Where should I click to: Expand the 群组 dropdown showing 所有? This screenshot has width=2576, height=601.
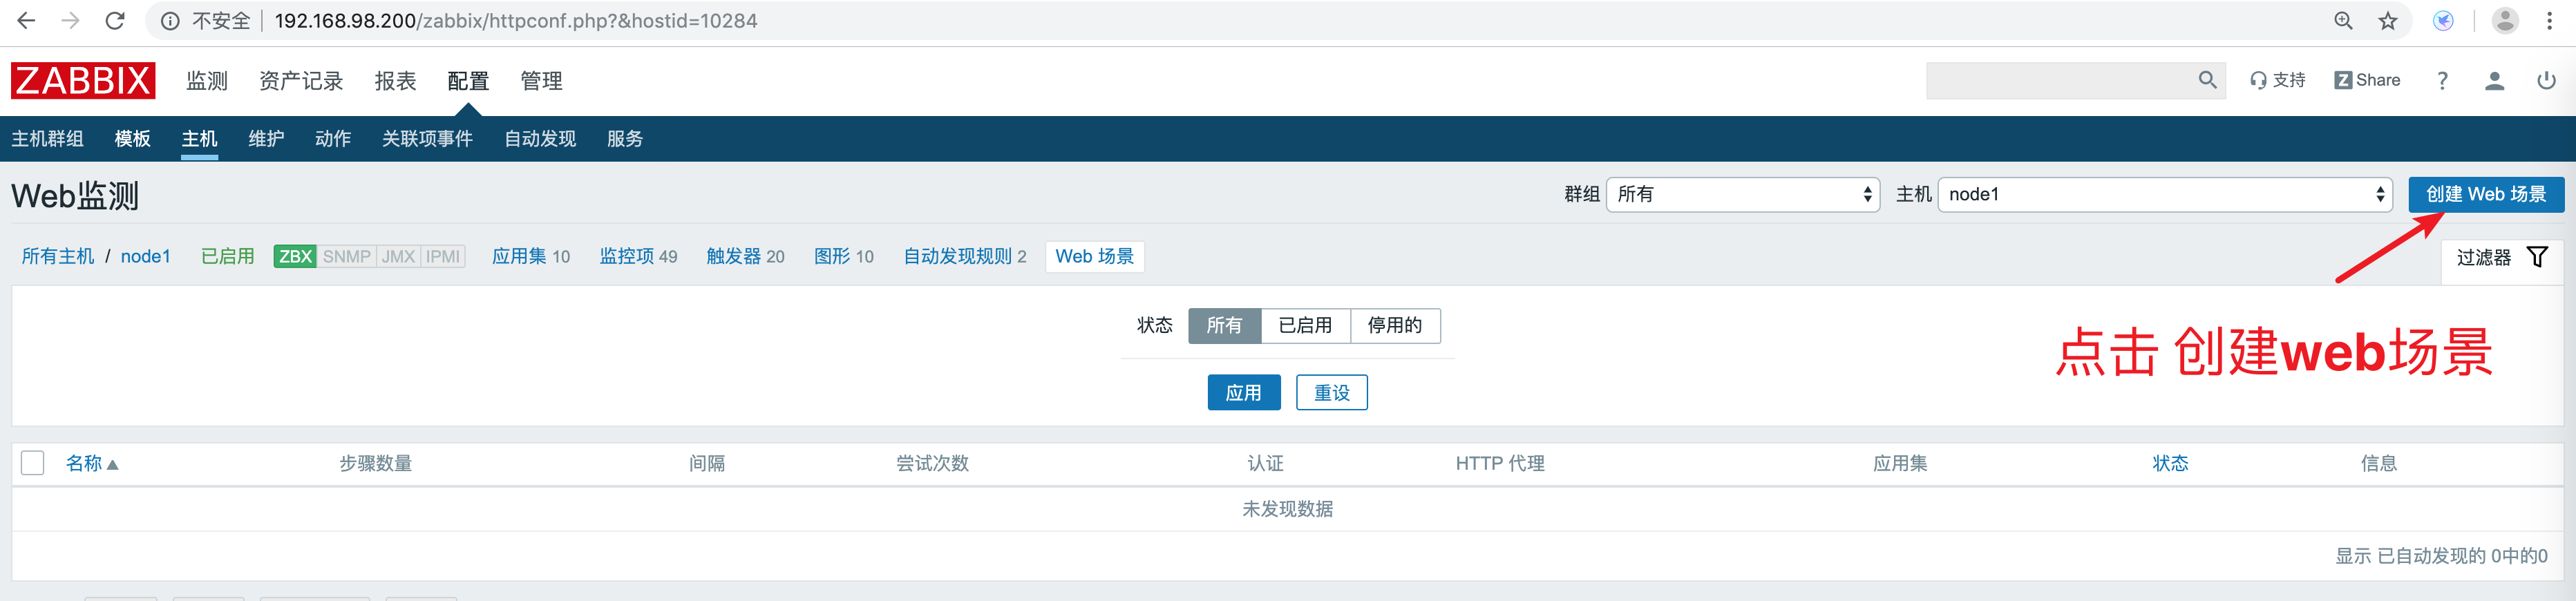[1742, 195]
